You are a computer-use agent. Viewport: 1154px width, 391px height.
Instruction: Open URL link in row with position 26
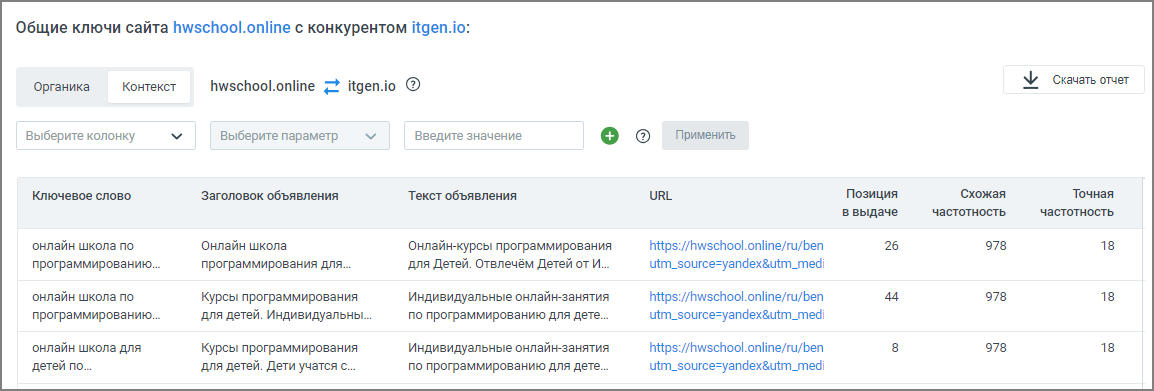[x=736, y=255]
